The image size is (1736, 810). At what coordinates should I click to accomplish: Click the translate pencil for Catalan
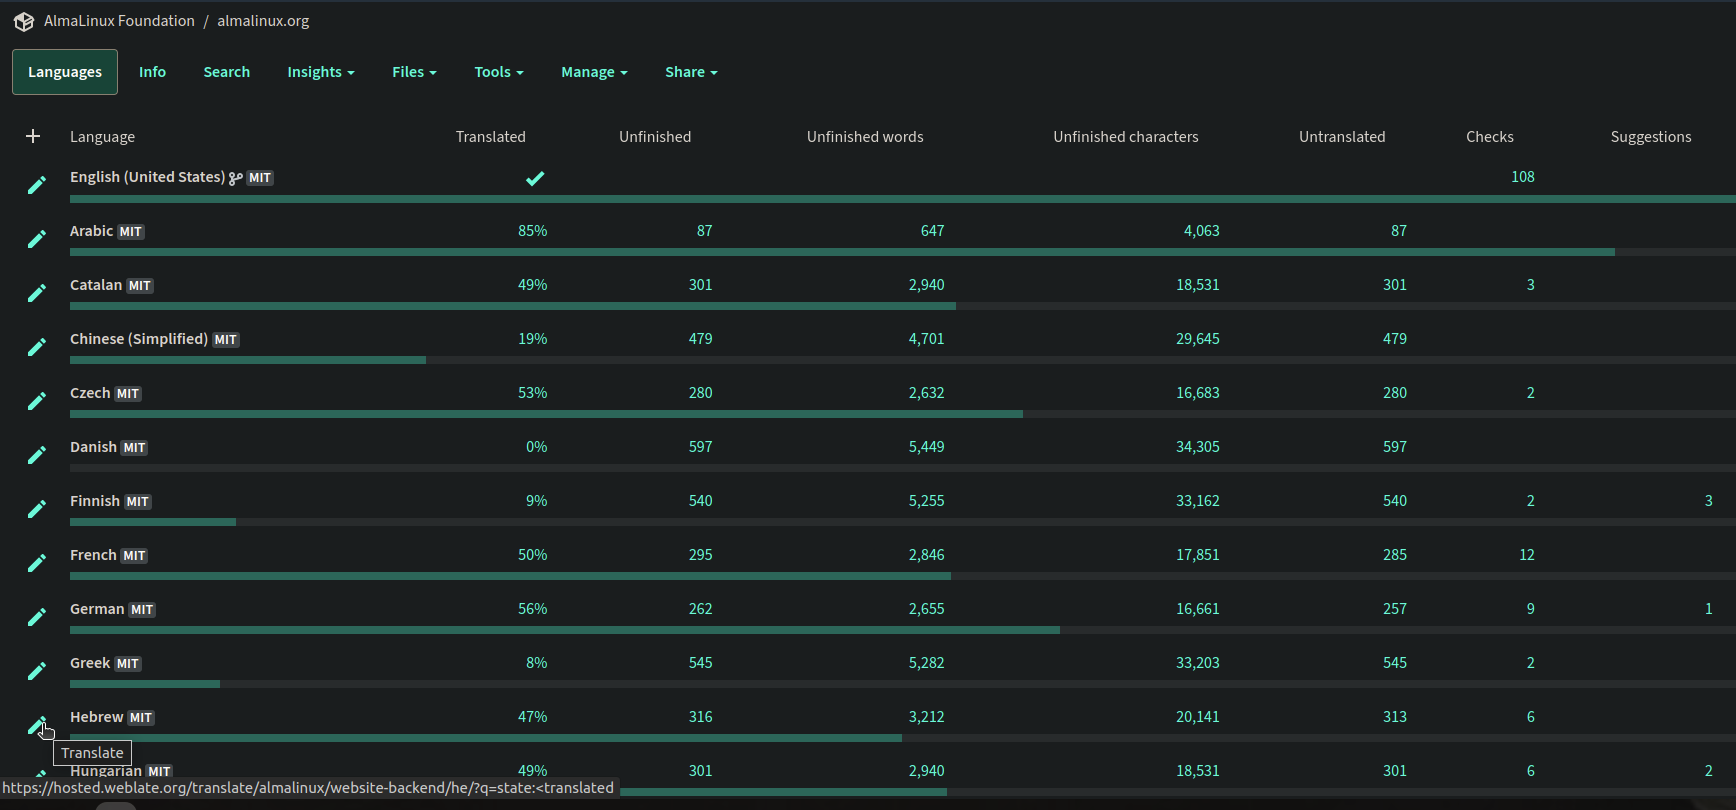(37, 293)
